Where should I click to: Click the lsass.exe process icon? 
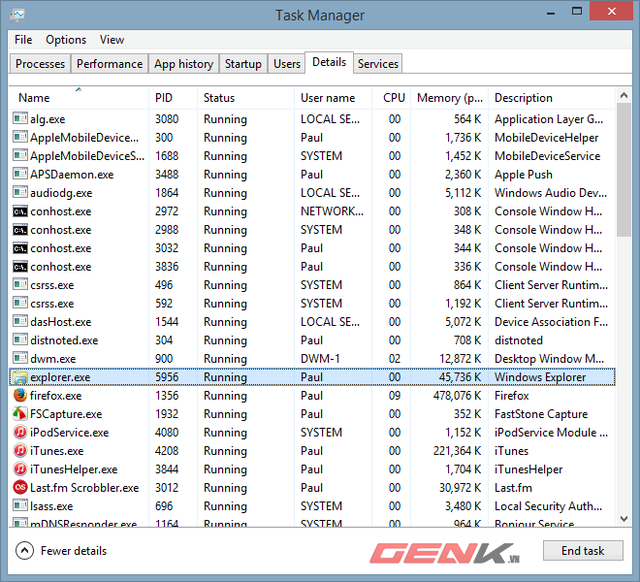tap(20, 506)
